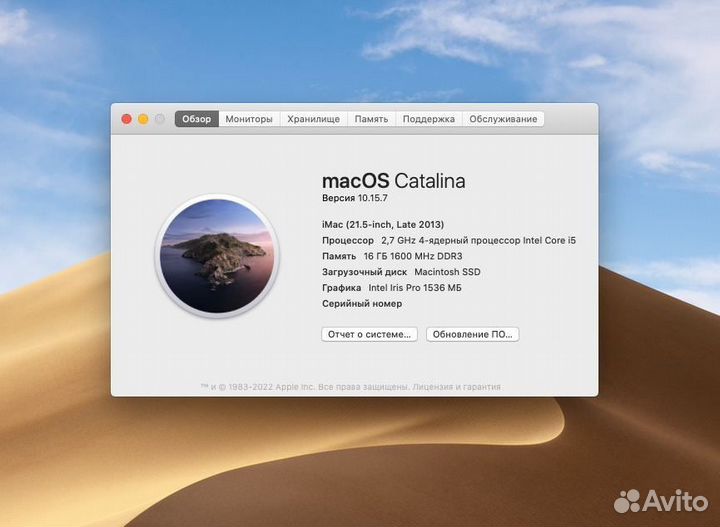Click the Отчет о системе button
720x527 pixels.
[x=369, y=334]
